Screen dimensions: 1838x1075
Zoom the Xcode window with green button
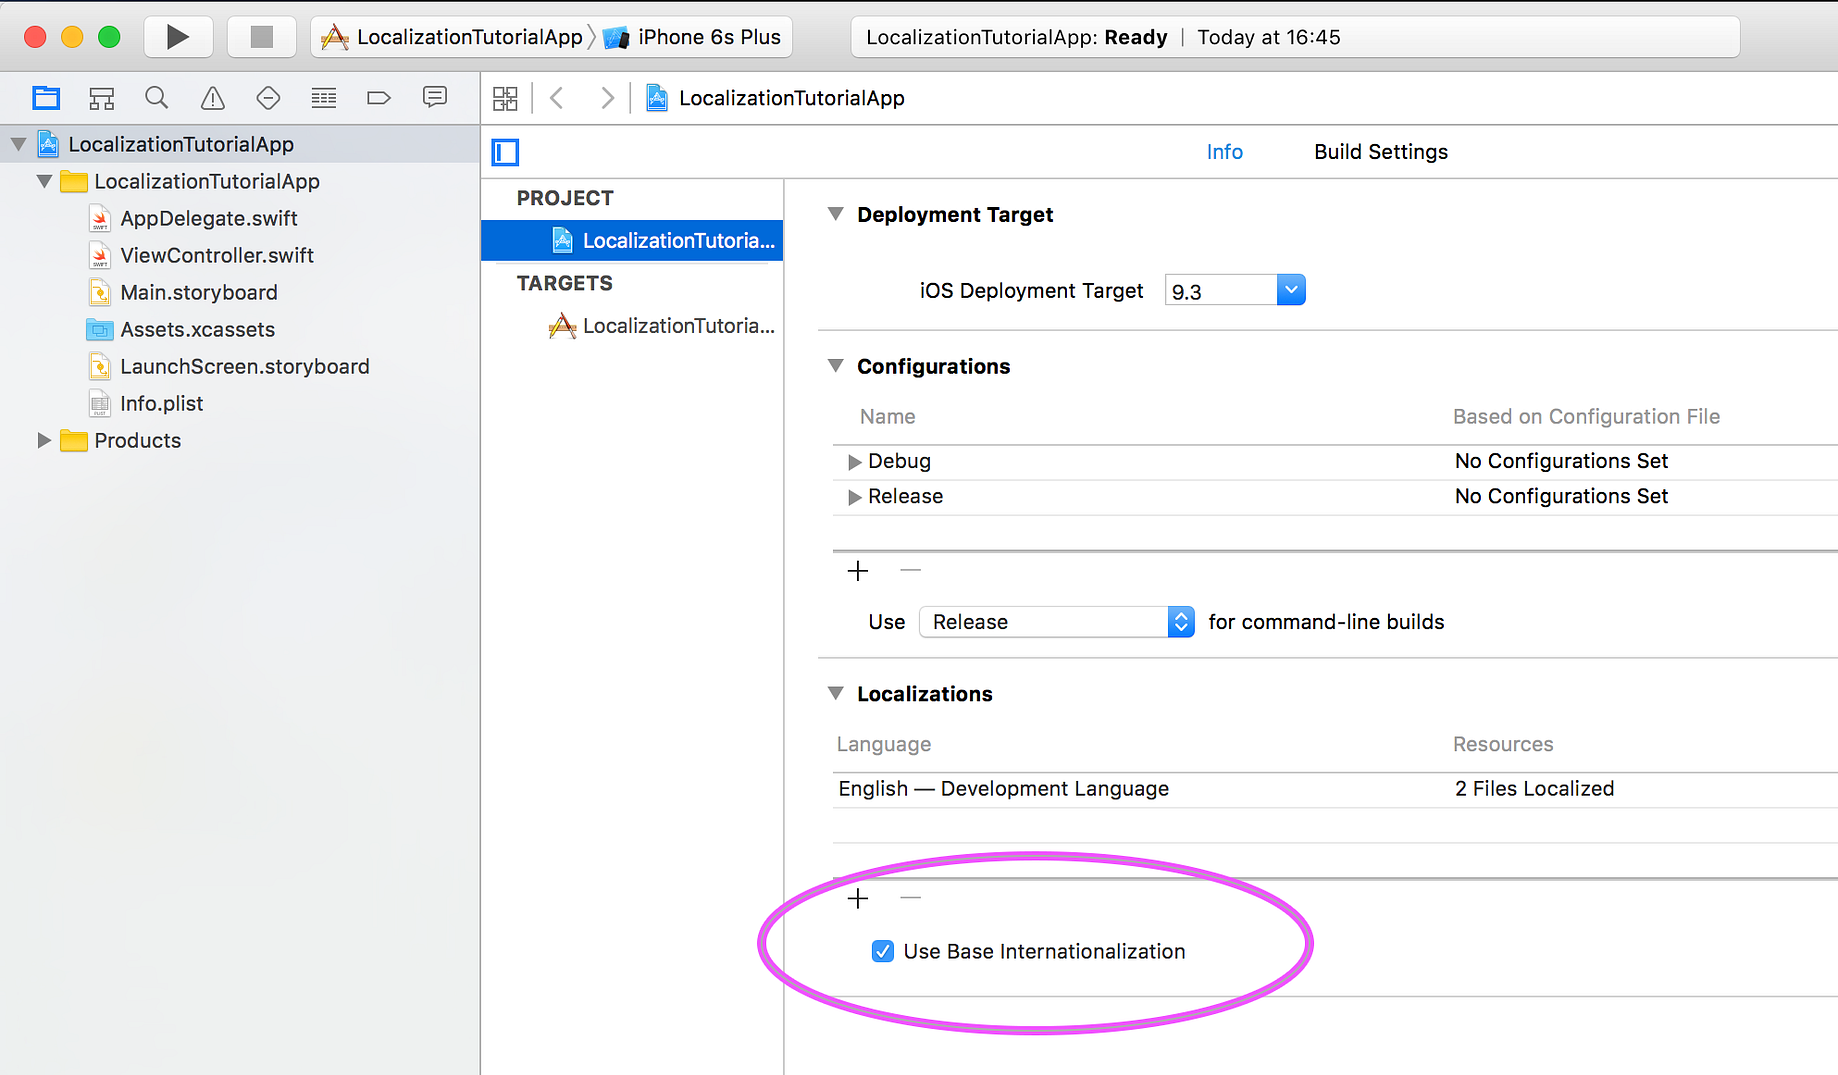pos(109,37)
